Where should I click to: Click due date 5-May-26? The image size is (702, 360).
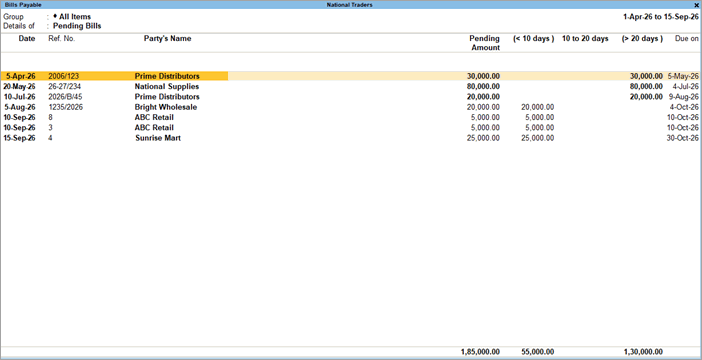(x=683, y=76)
